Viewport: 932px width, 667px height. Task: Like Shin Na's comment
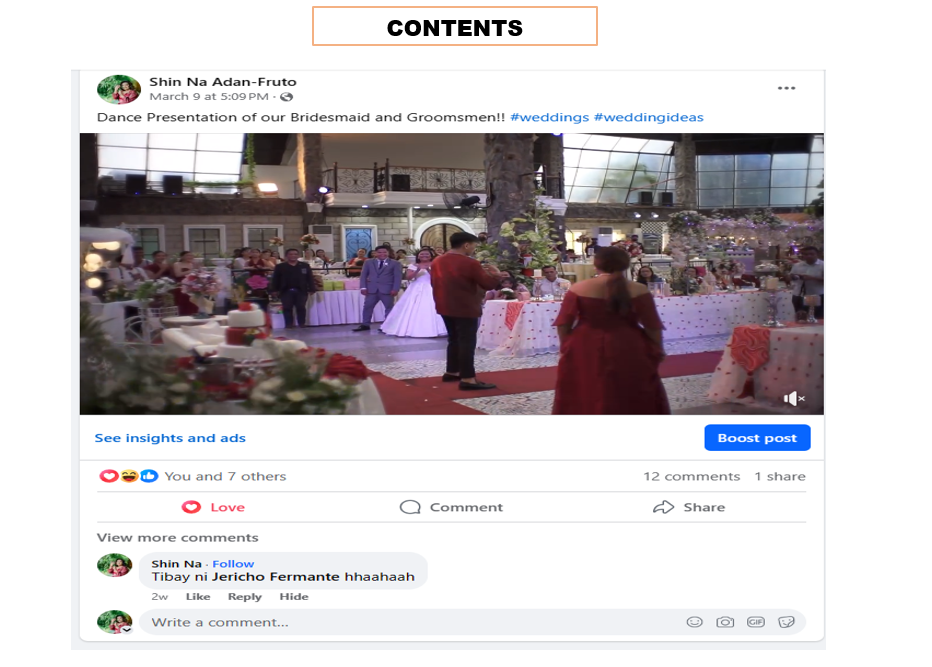tap(198, 596)
